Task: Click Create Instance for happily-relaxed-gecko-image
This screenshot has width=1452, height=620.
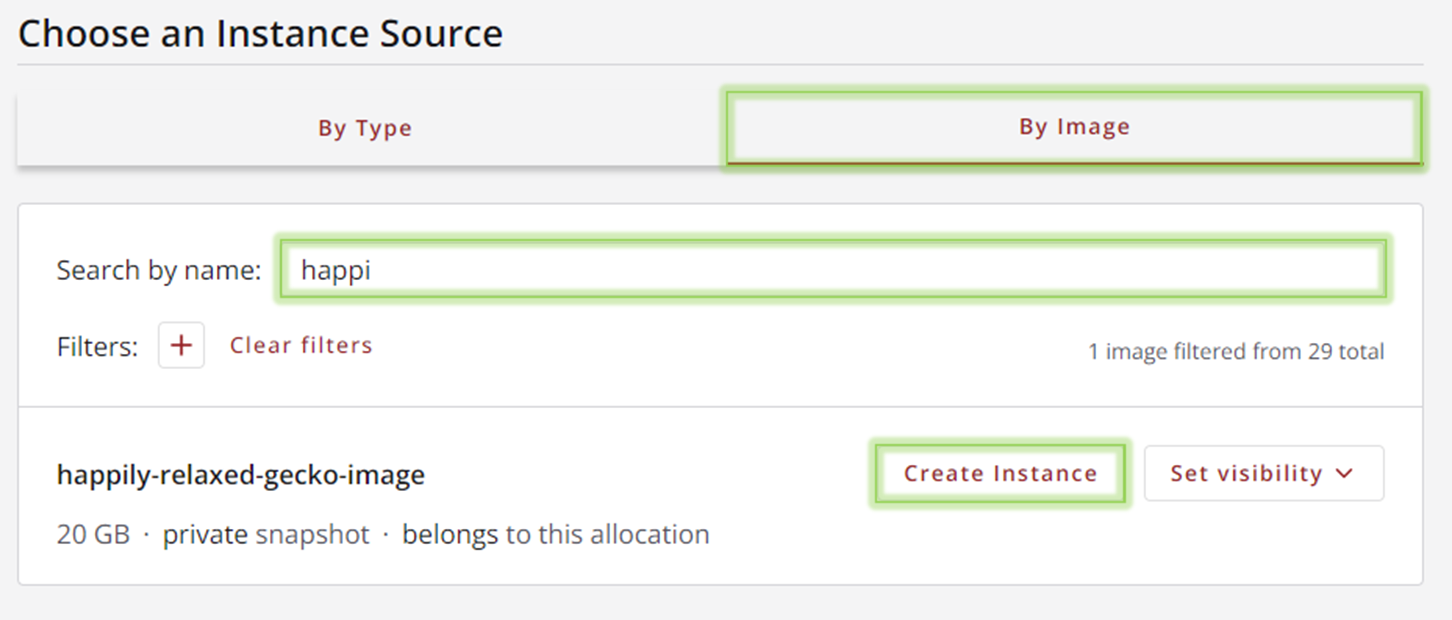Action: click(x=999, y=473)
